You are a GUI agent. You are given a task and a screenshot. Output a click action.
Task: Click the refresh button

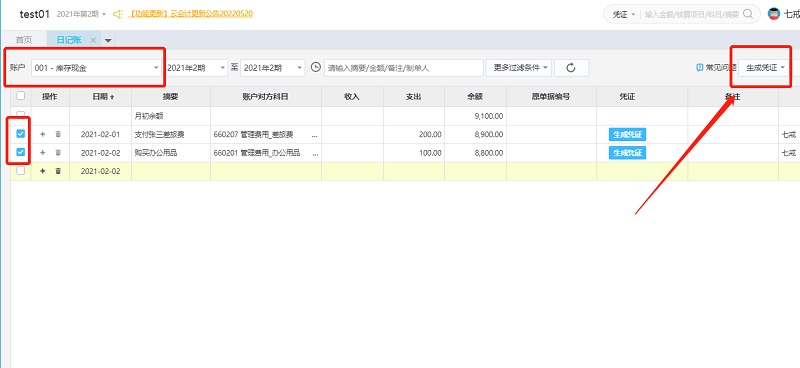coord(571,67)
